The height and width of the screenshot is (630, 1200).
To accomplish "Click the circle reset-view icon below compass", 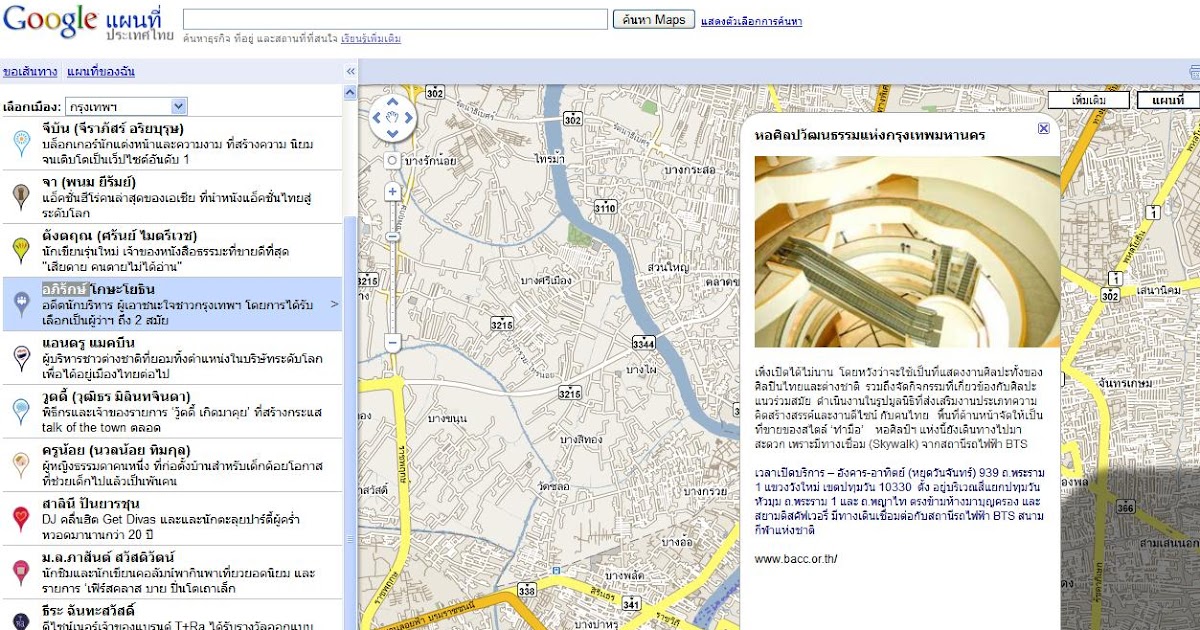I will 392,161.
